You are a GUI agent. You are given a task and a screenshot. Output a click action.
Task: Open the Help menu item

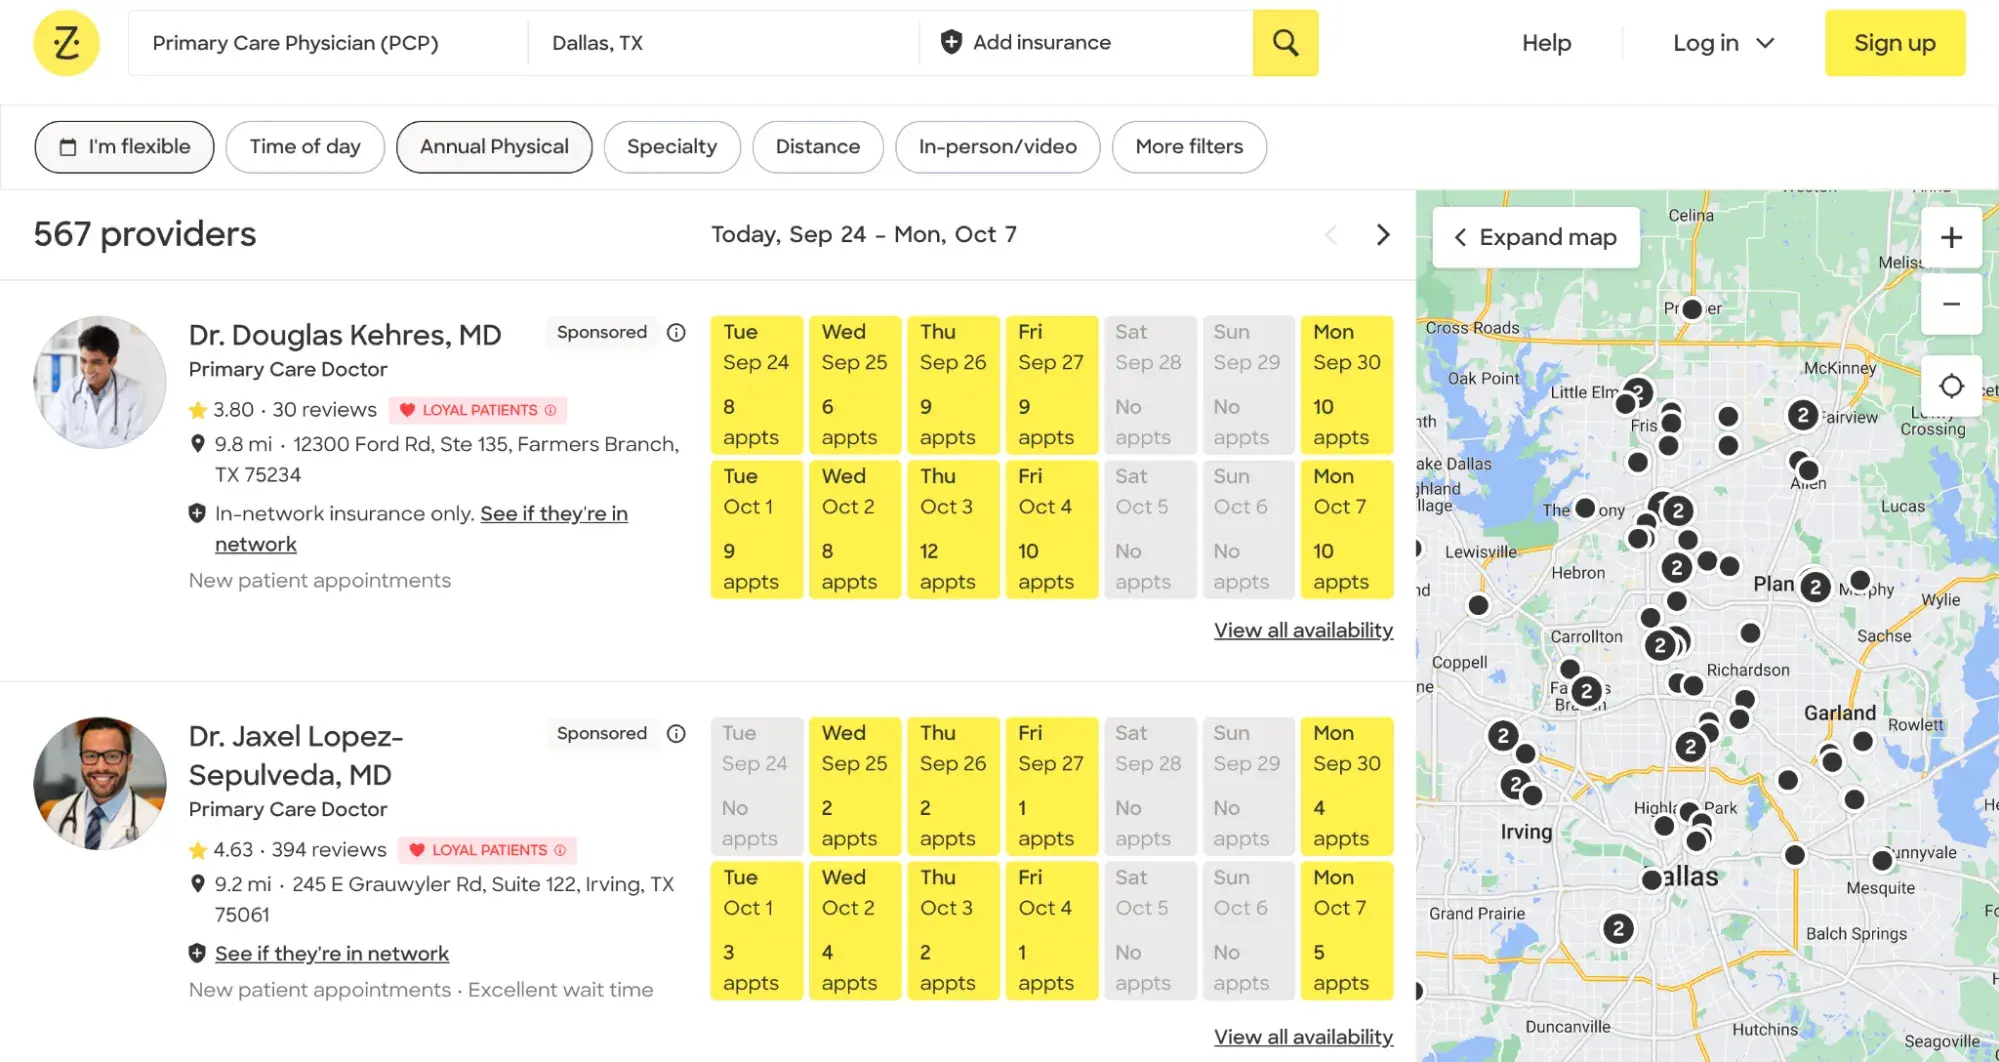[1546, 43]
